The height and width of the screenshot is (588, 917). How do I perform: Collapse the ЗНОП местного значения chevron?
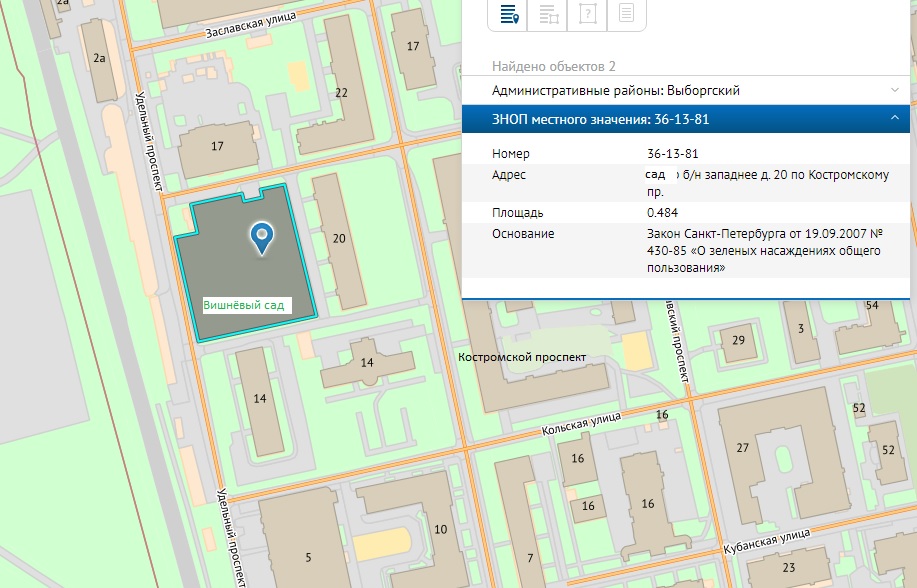894,120
